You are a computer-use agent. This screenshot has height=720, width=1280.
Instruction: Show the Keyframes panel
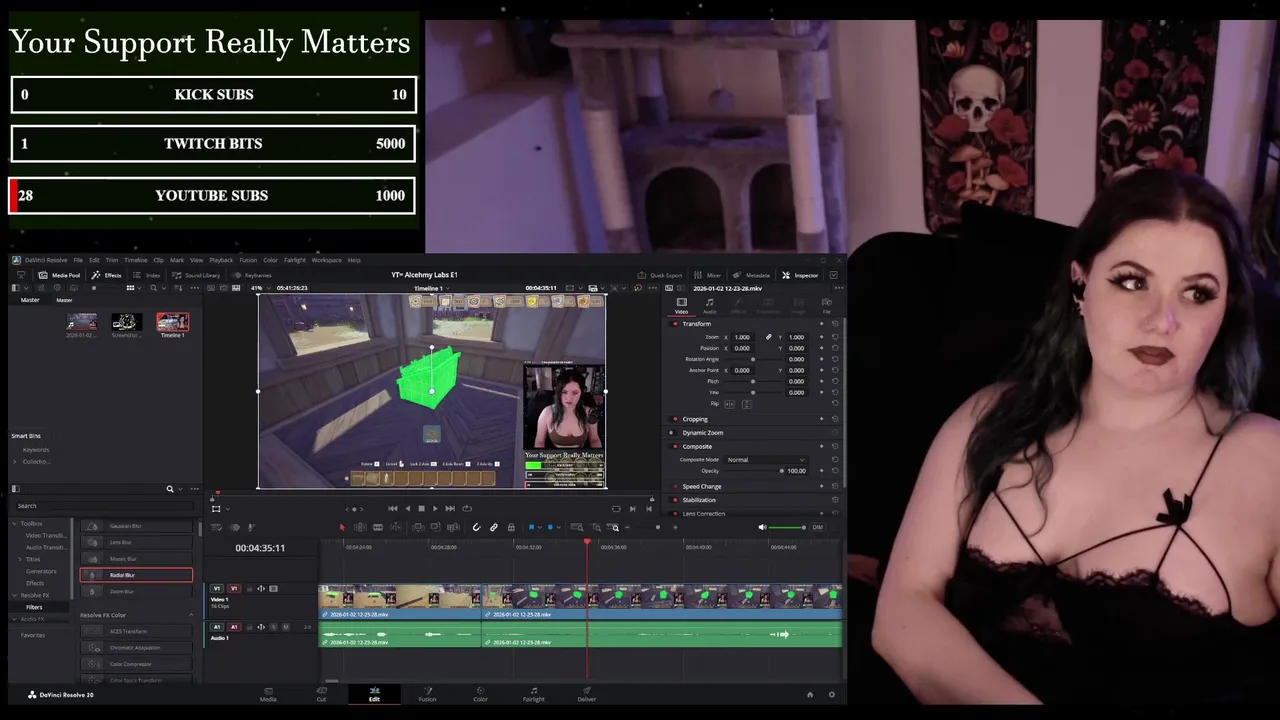pyautogui.click(x=252, y=275)
